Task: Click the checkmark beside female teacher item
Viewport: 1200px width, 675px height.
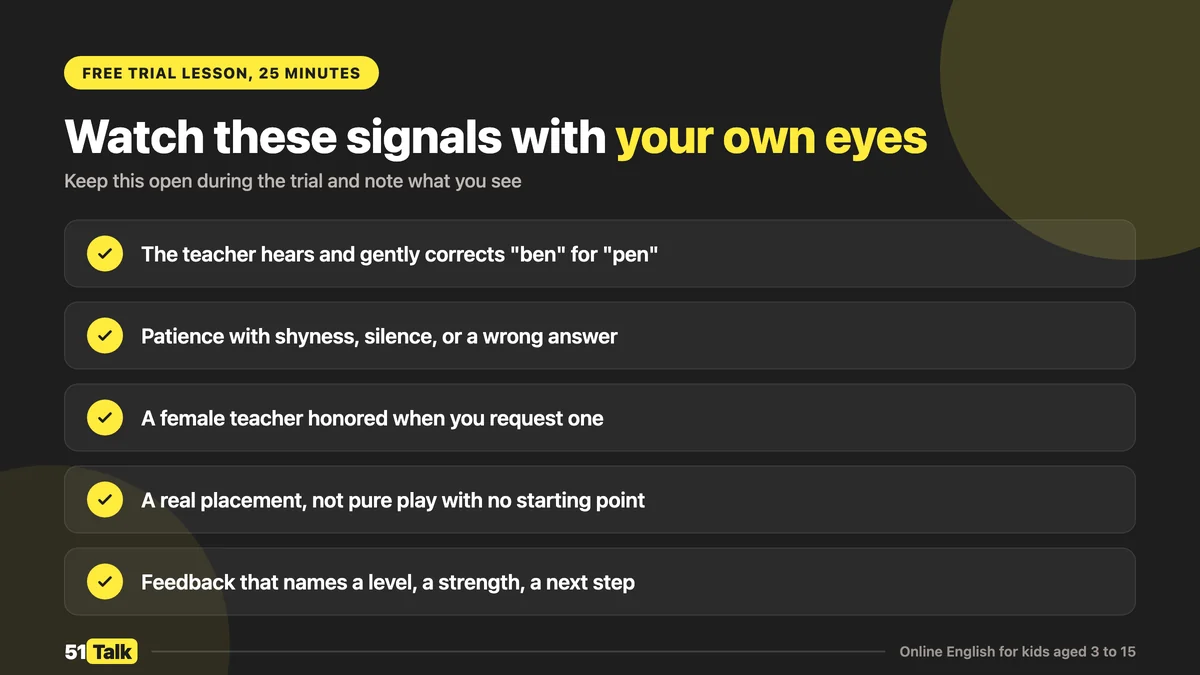Action: [105, 418]
